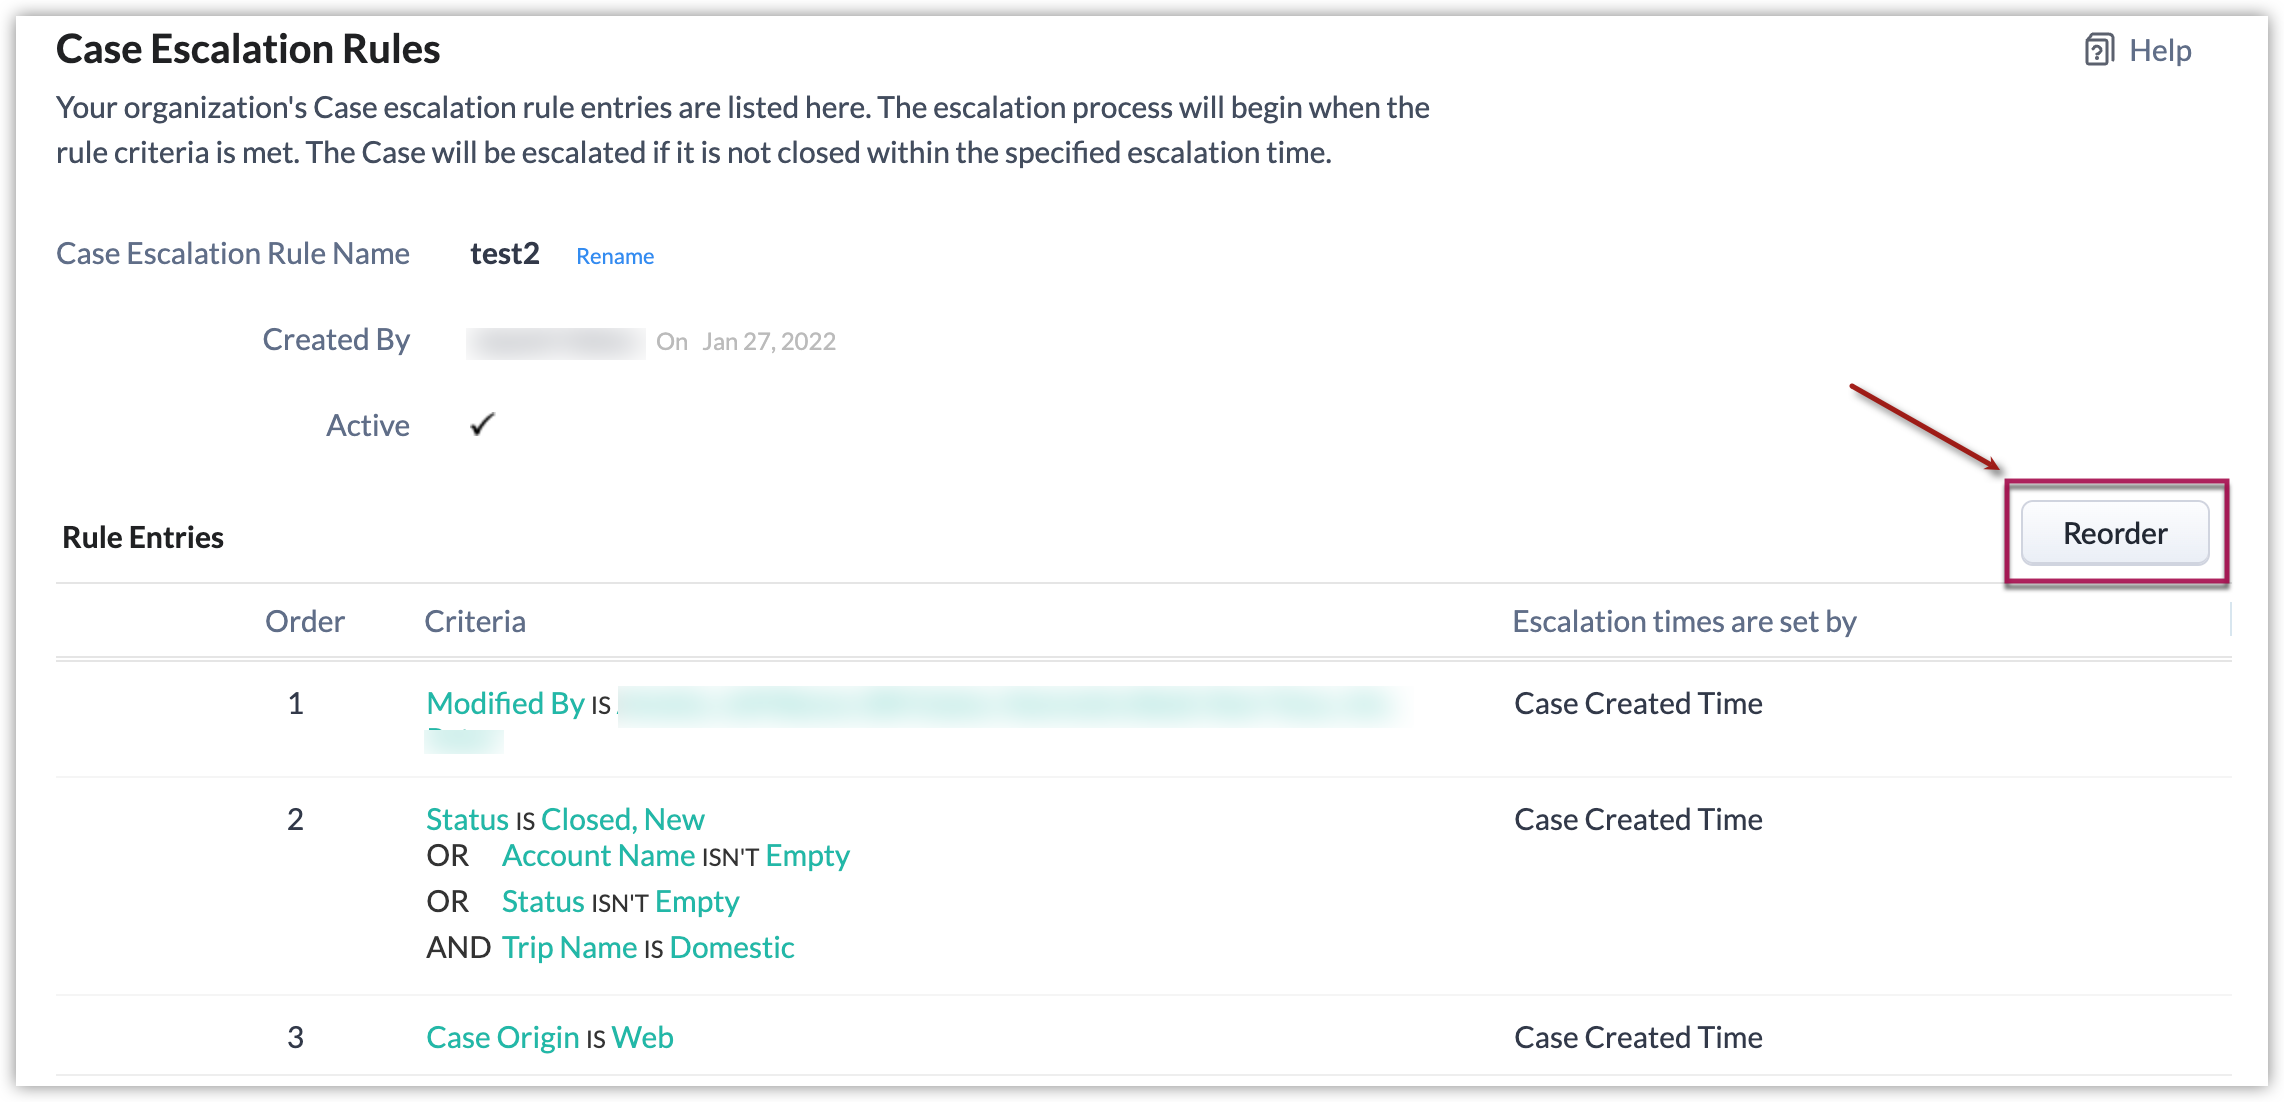Select rule entry order number 1
2284x1102 pixels.
pyautogui.click(x=295, y=704)
